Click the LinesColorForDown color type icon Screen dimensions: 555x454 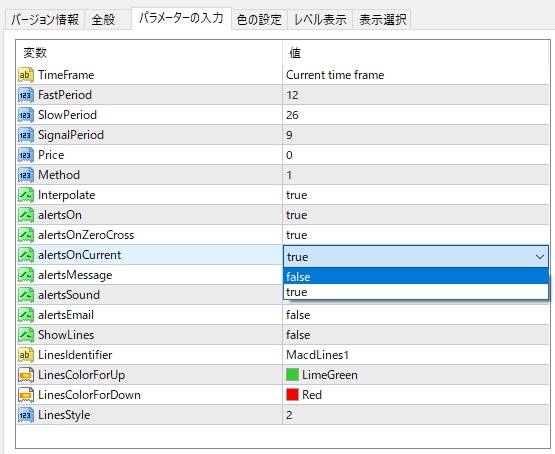(x=26, y=395)
